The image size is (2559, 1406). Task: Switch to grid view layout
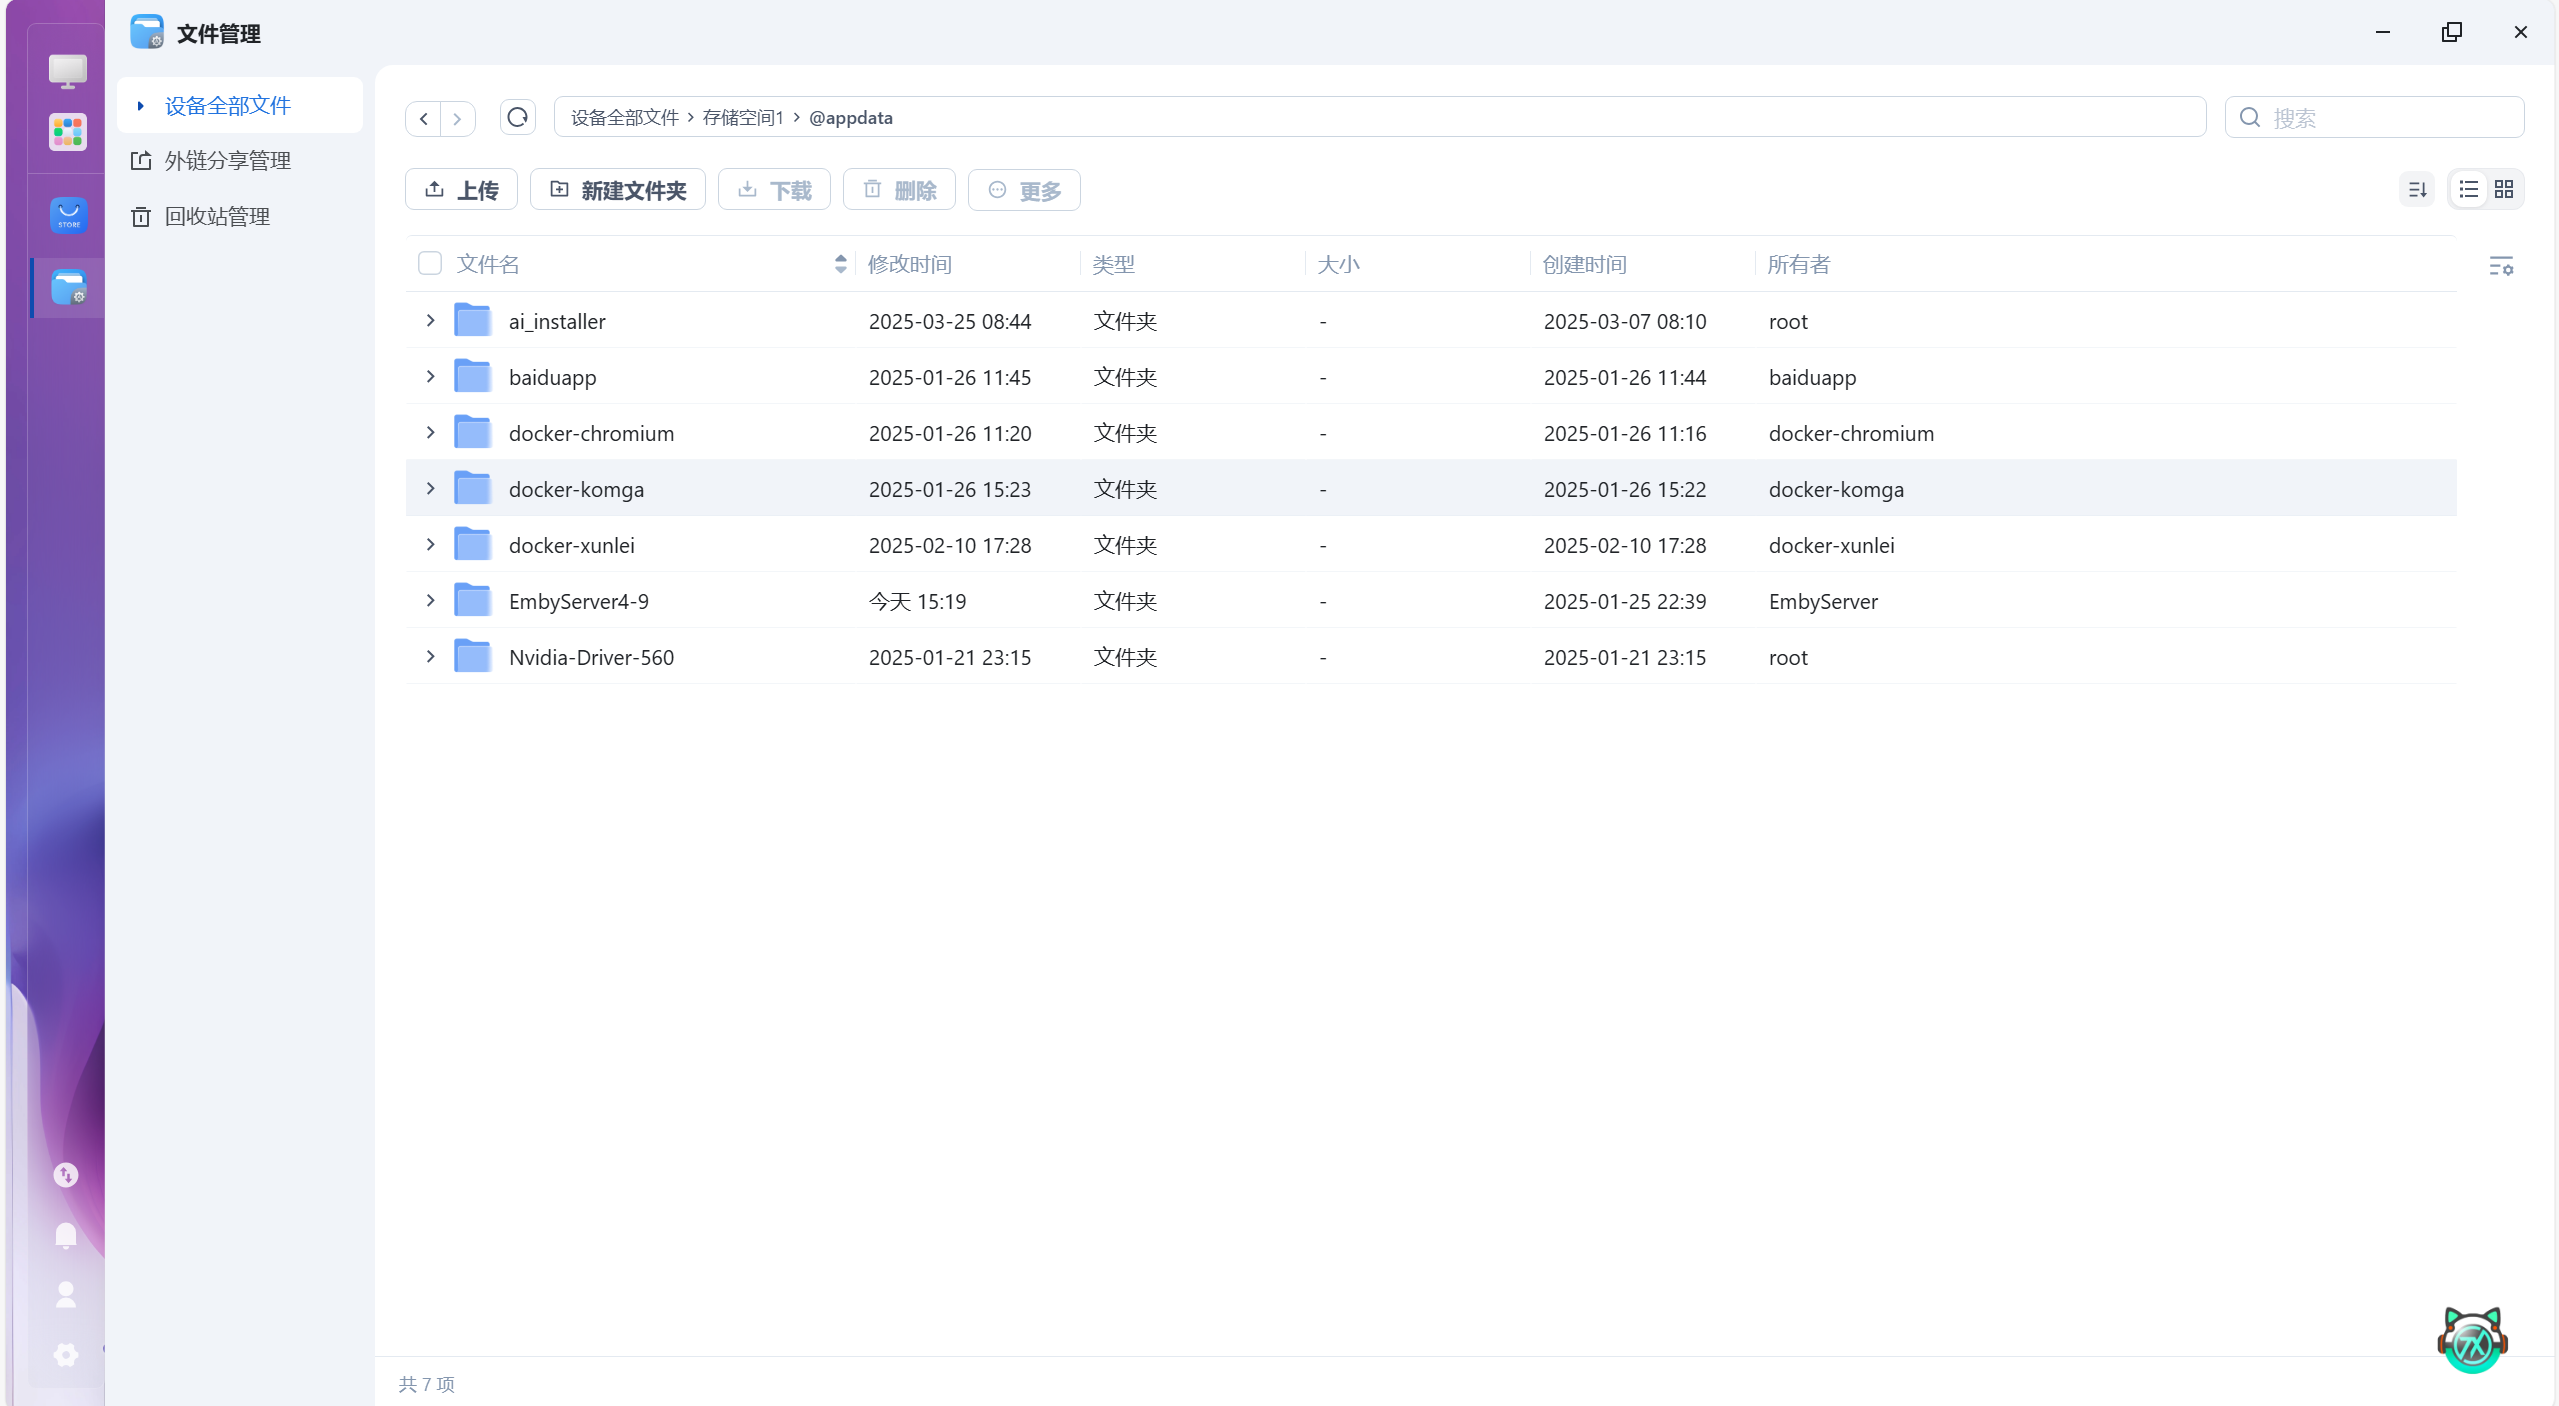pos(2504,189)
